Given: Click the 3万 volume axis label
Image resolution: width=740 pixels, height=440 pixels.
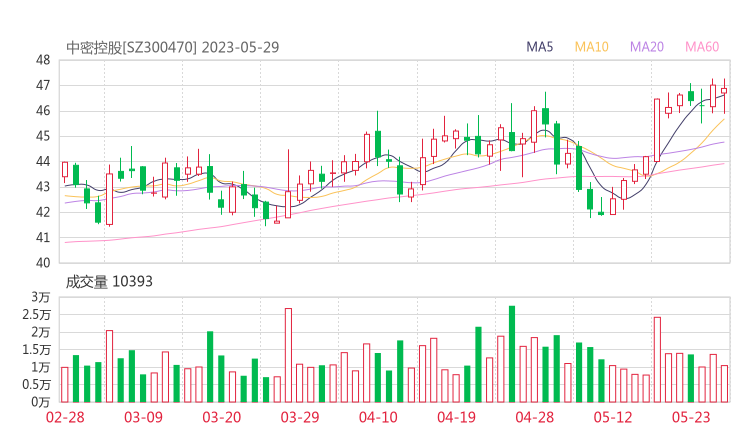Looking at the screenshot, I should [41, 297].
